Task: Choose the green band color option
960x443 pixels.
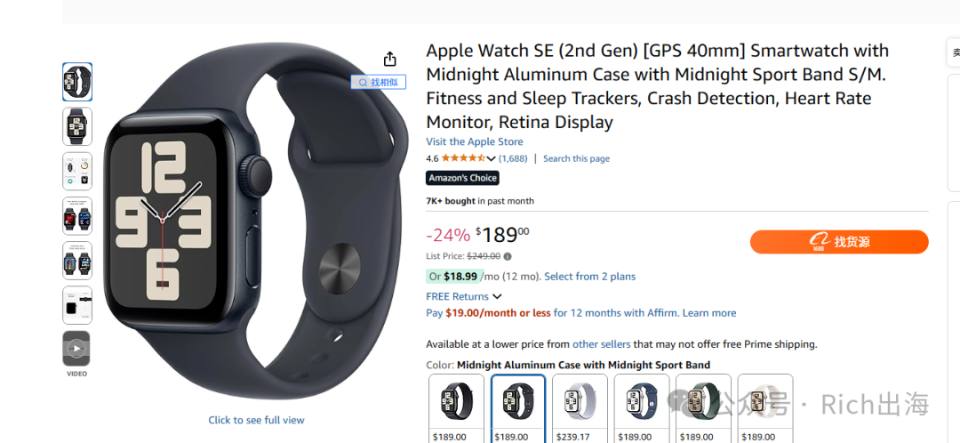Action: 703,408
